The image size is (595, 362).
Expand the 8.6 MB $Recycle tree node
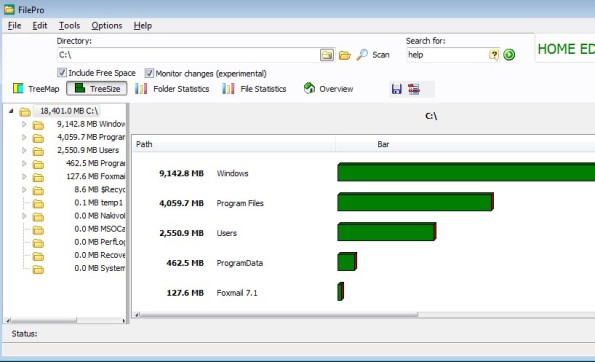(24, 189)
